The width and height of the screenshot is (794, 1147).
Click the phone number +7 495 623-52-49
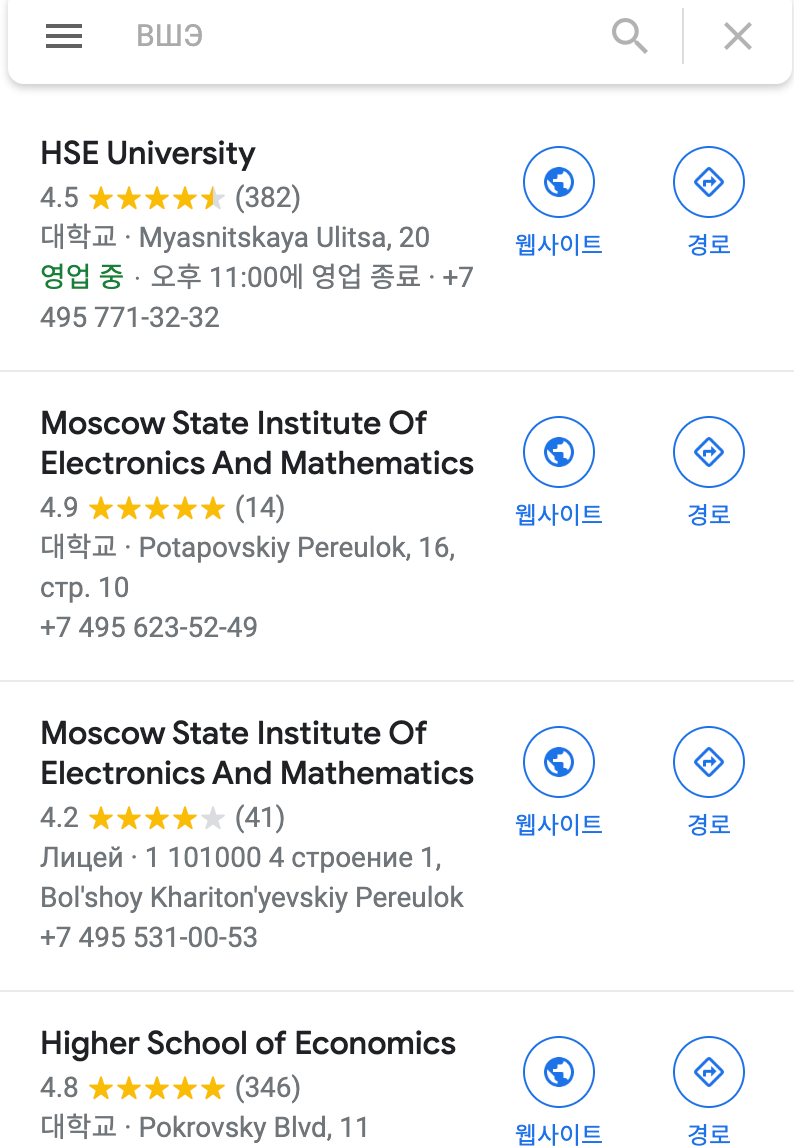pos(149,628)
